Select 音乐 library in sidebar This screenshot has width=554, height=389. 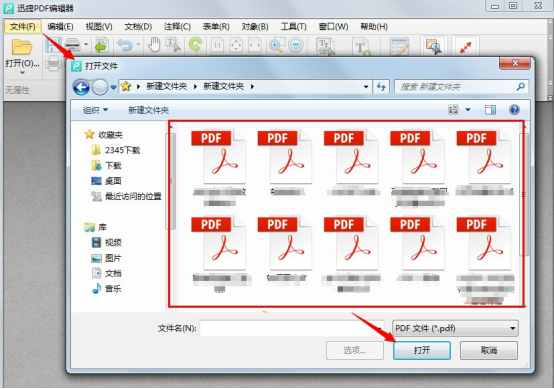coord(106,289)
